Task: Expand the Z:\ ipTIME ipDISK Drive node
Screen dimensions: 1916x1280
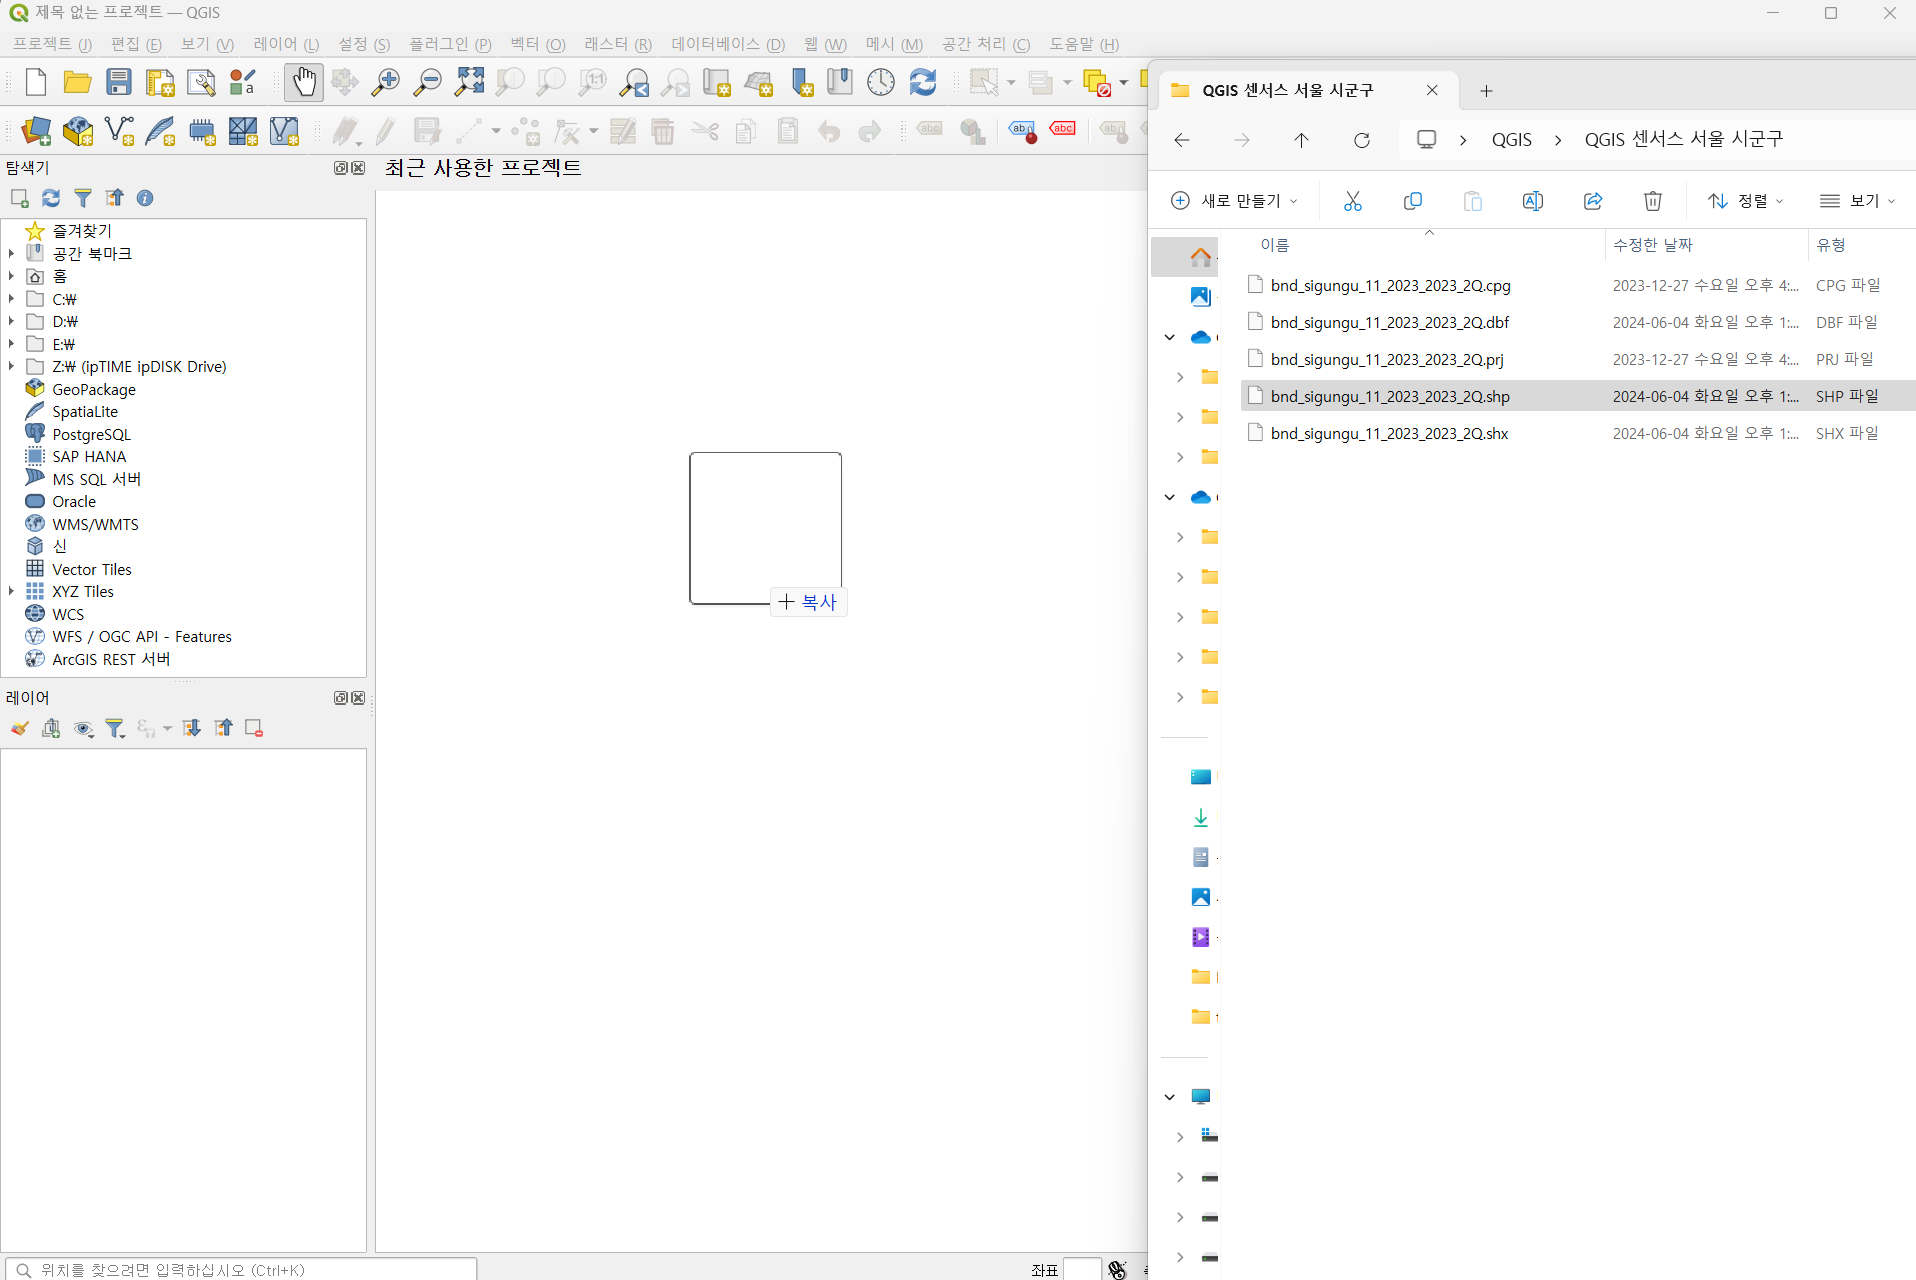Action: click(11, 366)
